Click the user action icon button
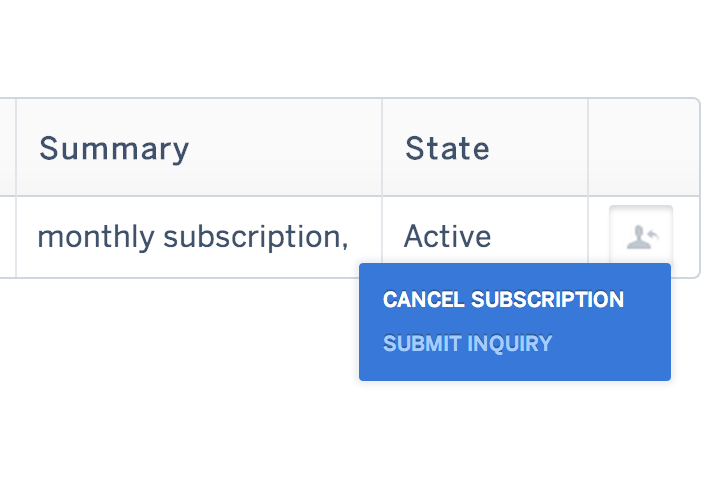 640,236
